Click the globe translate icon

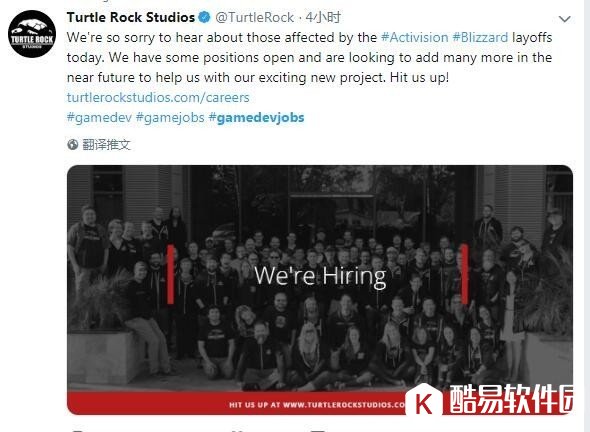coord(73,145)
